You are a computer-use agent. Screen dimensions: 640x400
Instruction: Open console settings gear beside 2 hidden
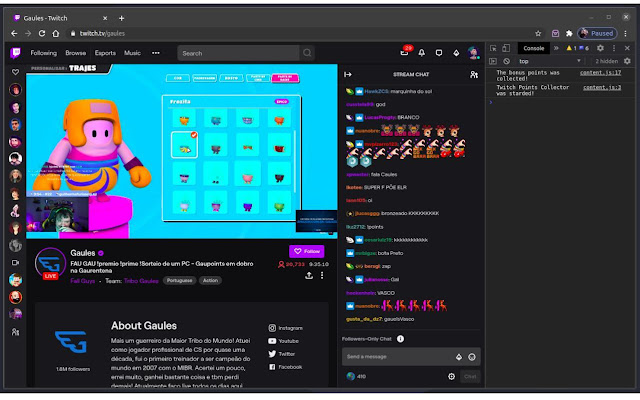pos(627,61)
